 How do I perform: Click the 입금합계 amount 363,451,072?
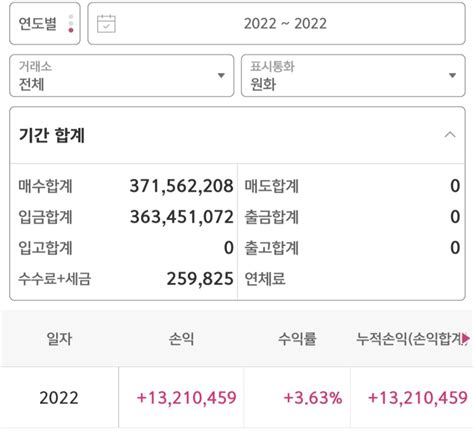[x=181, y=217]
